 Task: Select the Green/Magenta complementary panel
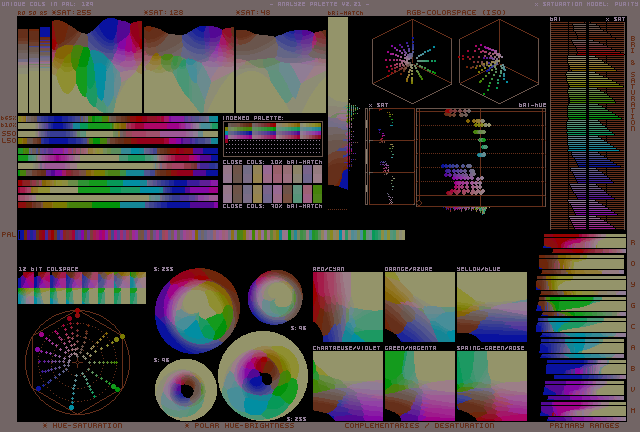419,385
